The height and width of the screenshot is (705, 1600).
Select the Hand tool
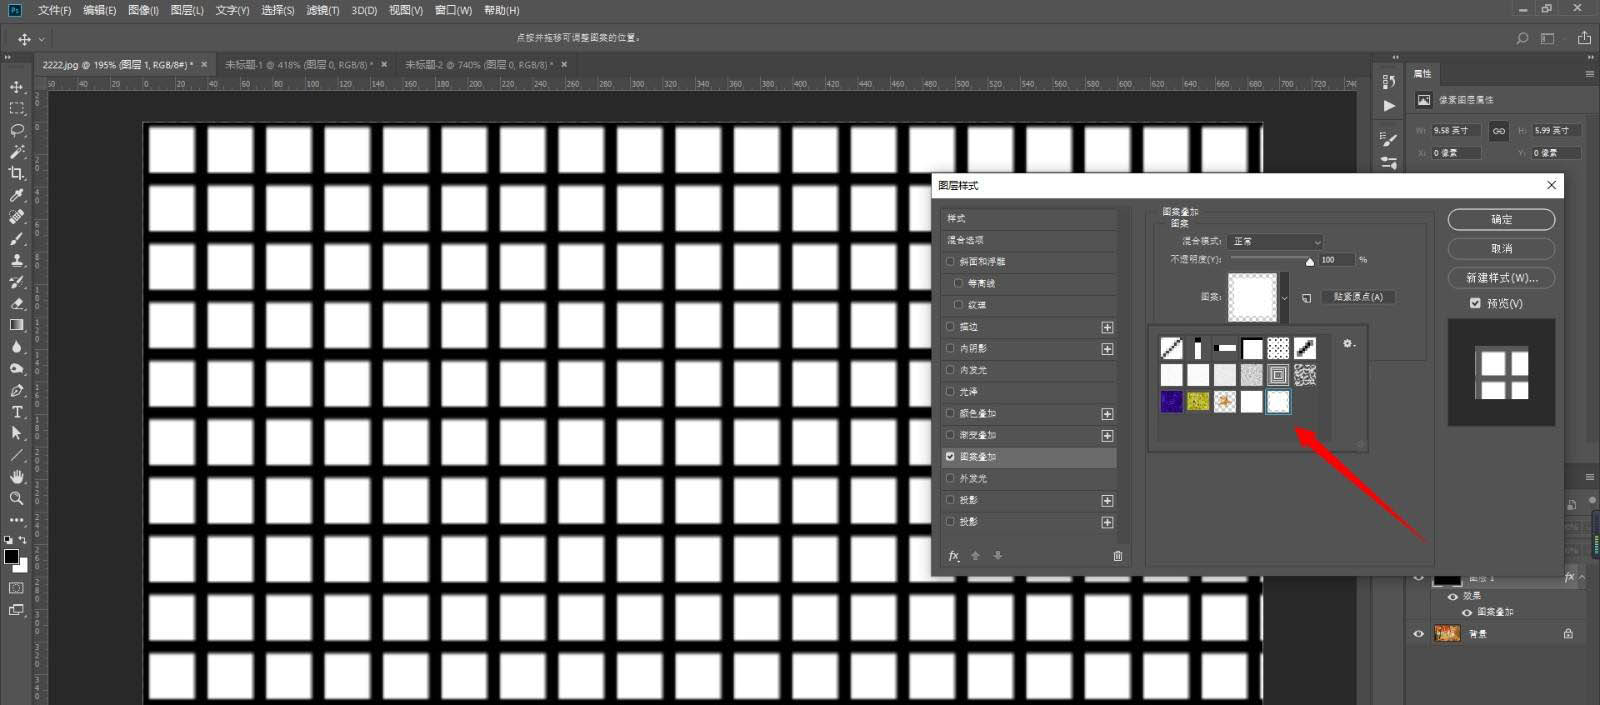[16, 477]
